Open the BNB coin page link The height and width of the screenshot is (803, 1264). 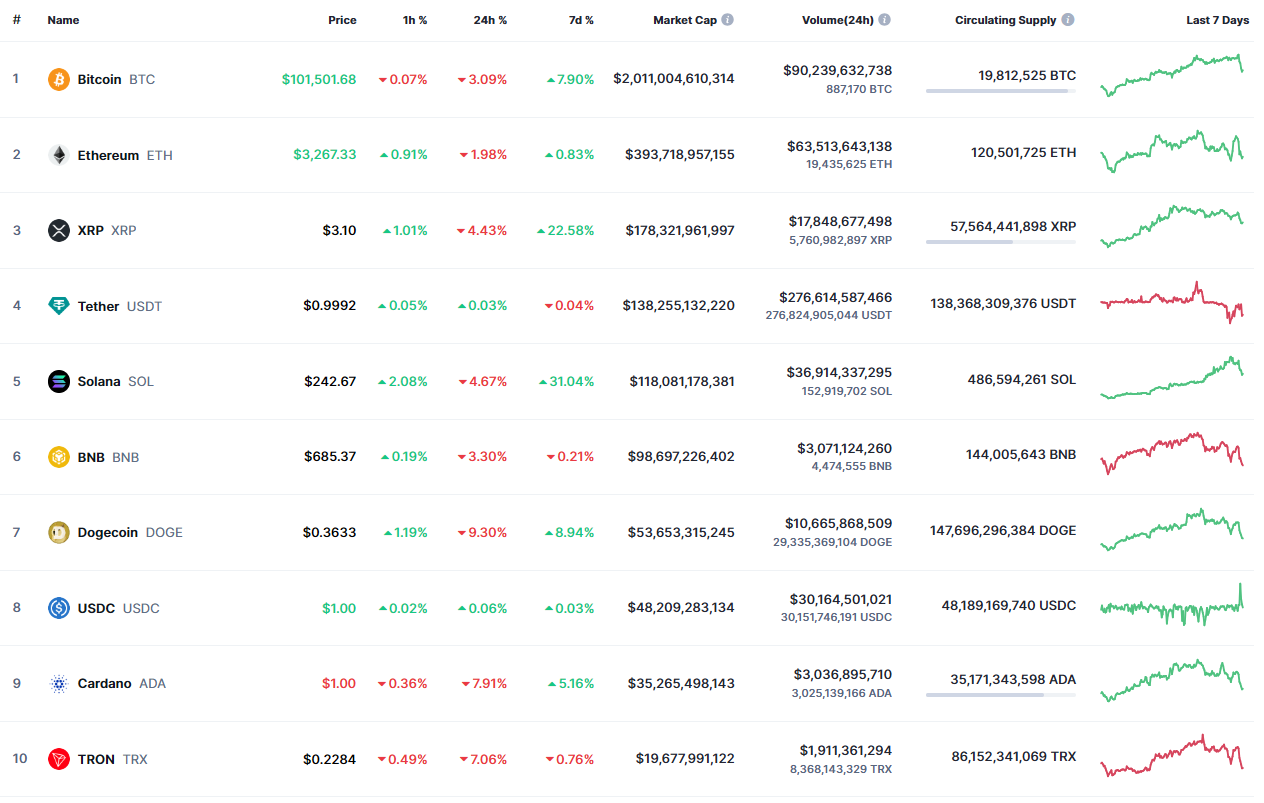(x=91, y=457)
